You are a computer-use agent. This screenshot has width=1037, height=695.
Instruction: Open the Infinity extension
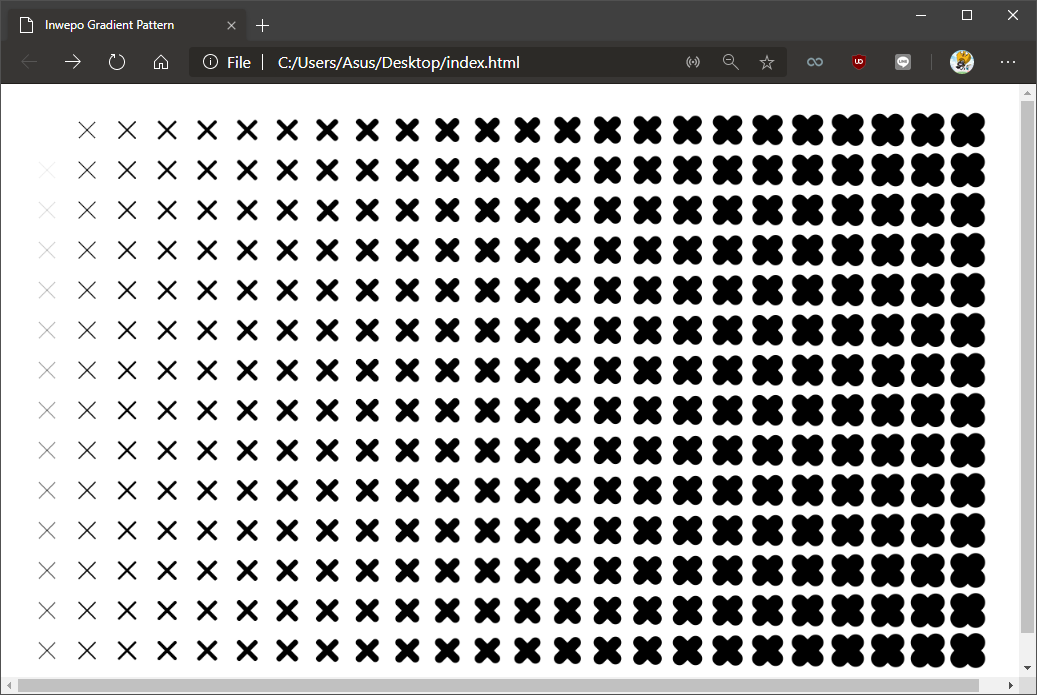point(814,61)
